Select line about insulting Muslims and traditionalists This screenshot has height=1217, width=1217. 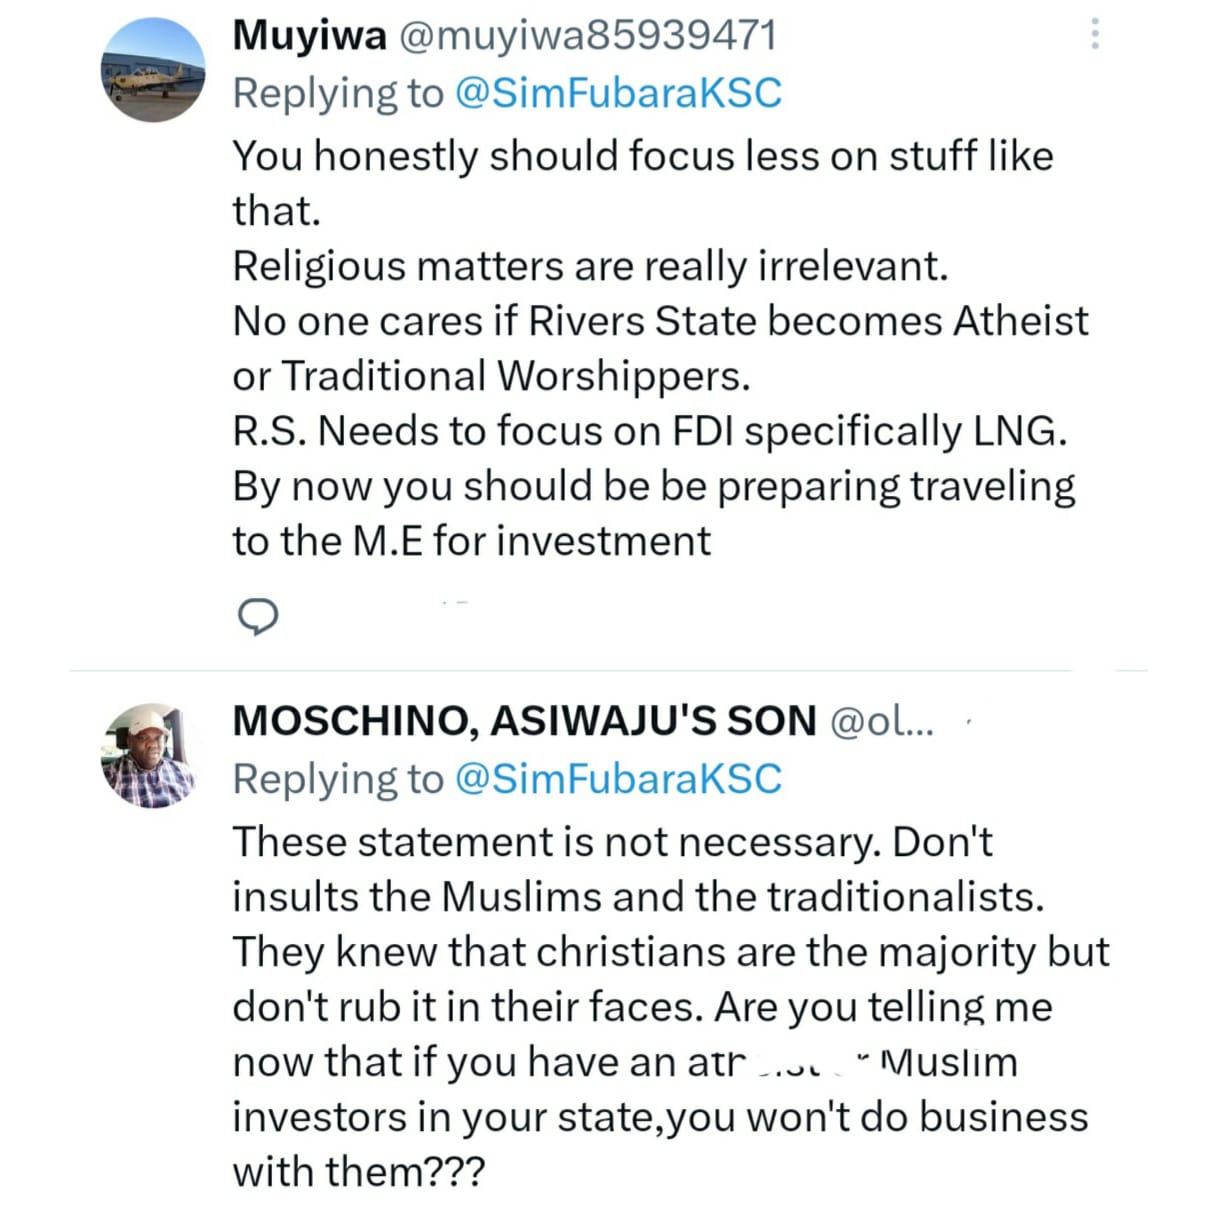pyautogui.click(x=638, y=897)
